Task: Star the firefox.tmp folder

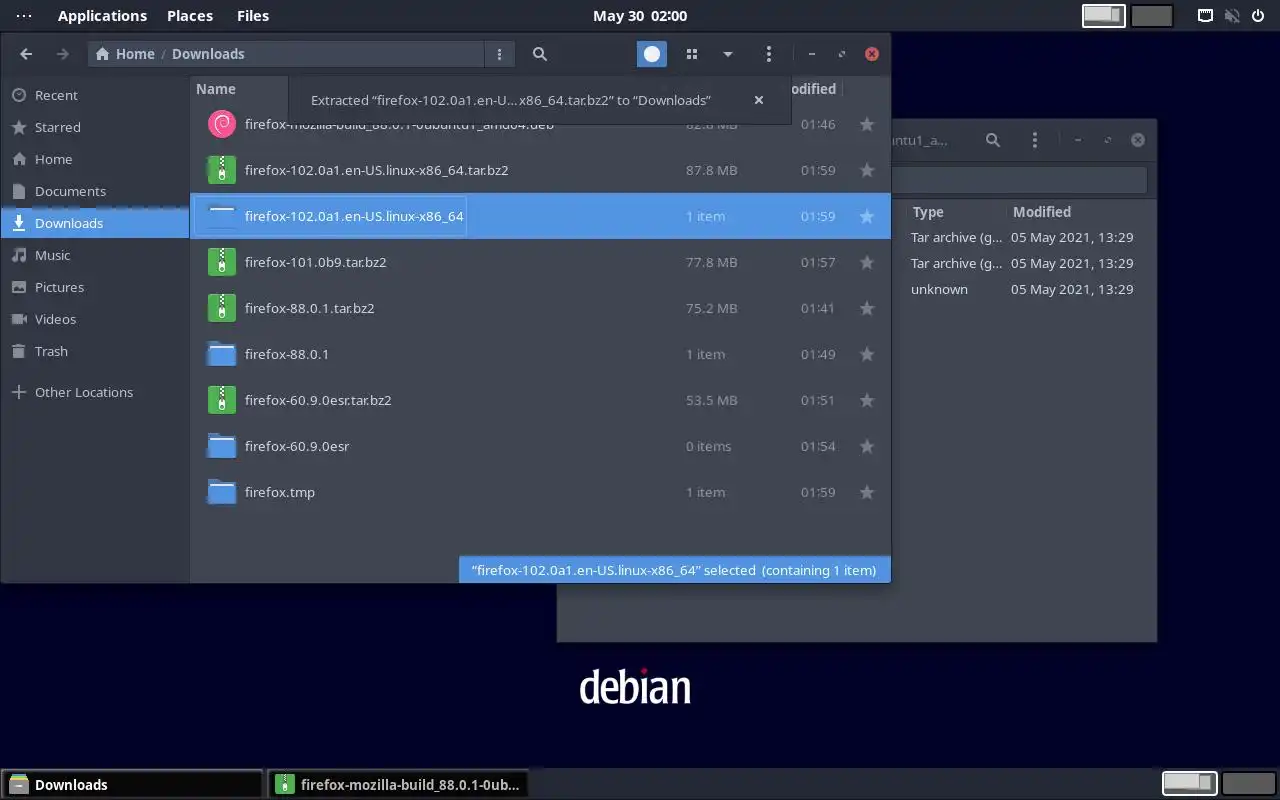Action: click(x=867, y=492)
